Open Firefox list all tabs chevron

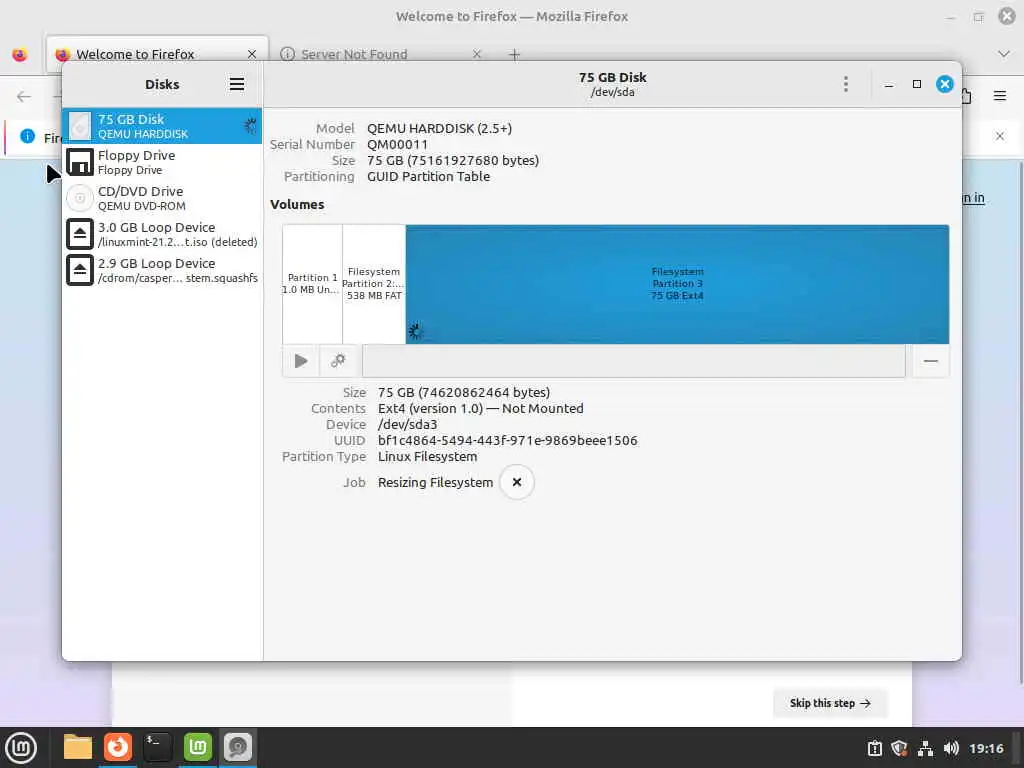pyautogui.click(x=1004, y=54)
